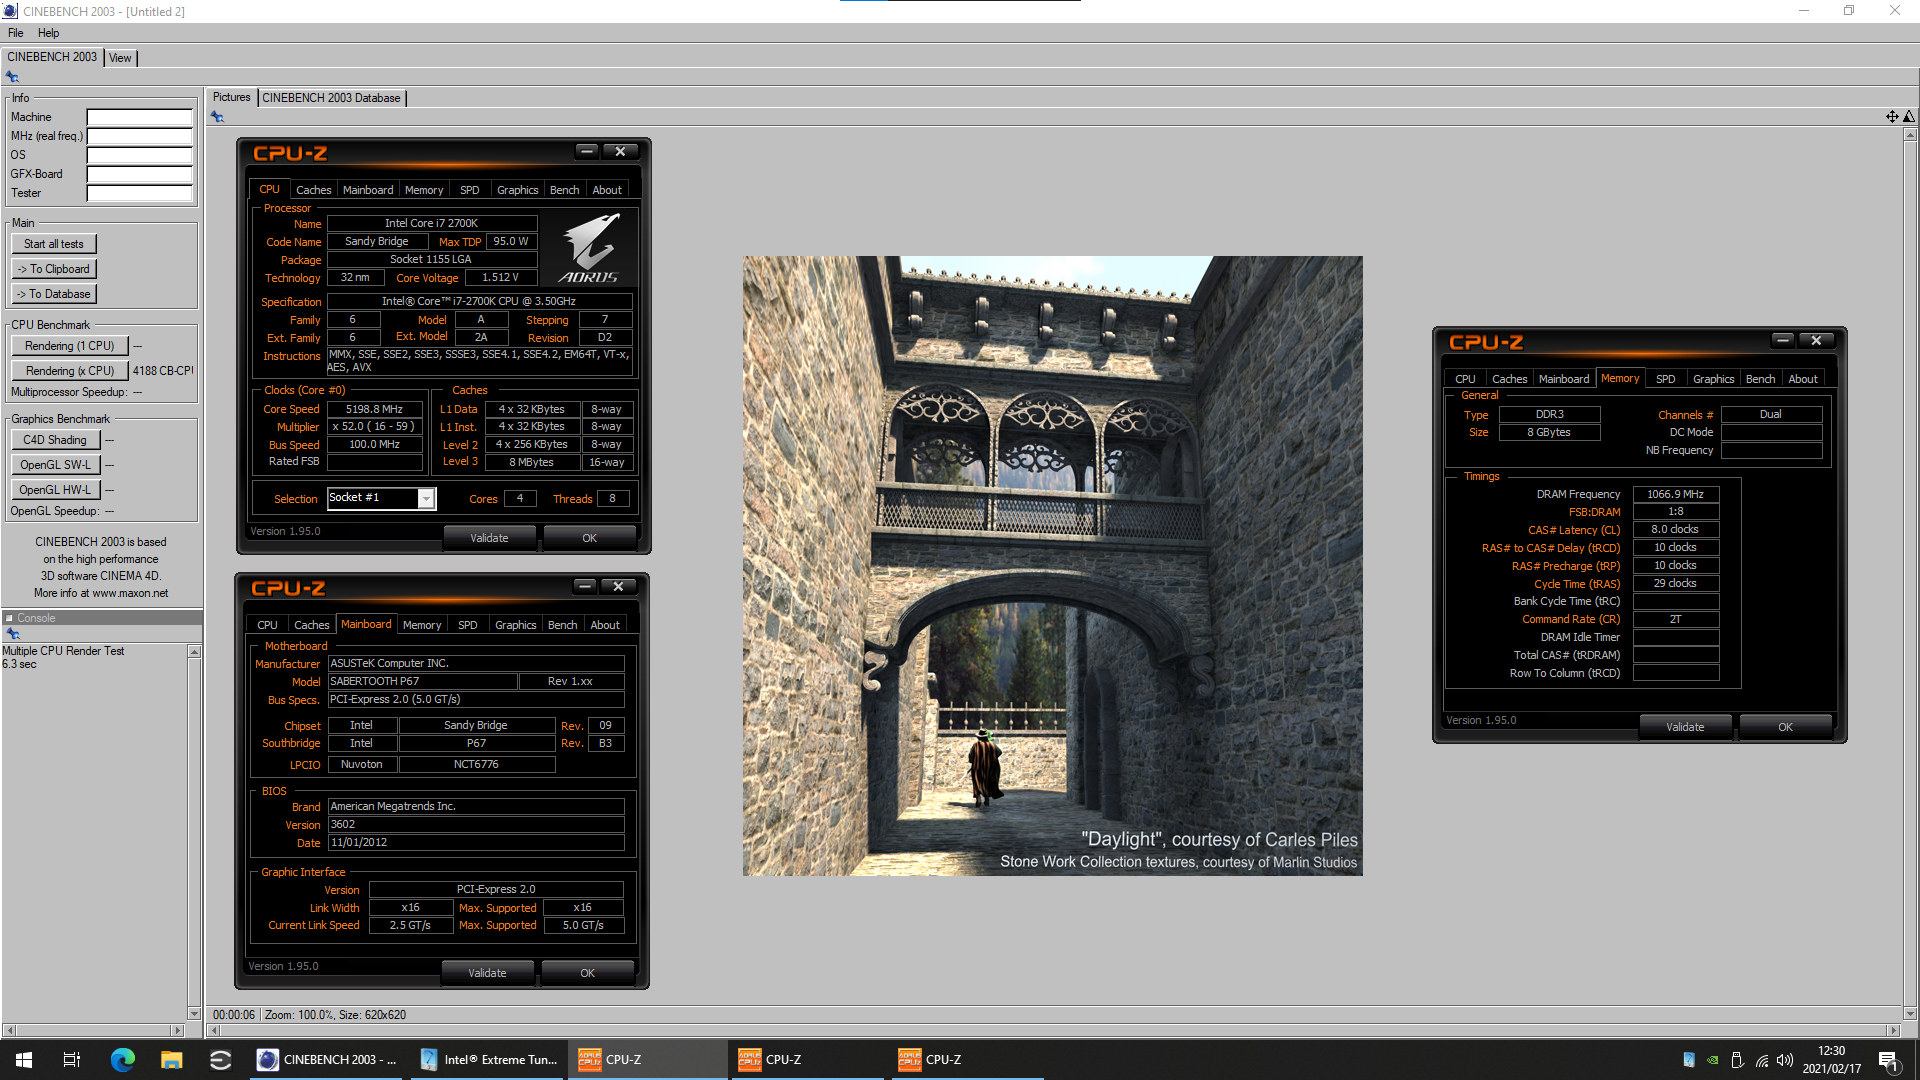Minimize the CPU-Z Memory window
Image resolution: width=1920 pixels, height=1080 pixels.
click(x=1783, y=340)
